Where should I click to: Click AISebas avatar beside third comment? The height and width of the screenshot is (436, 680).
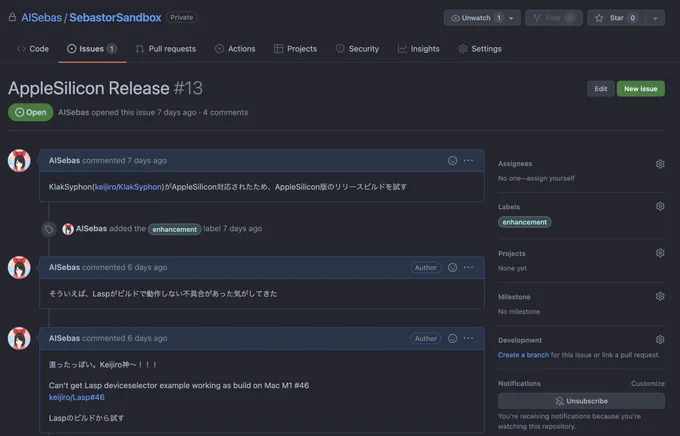(x=19, y=338)
